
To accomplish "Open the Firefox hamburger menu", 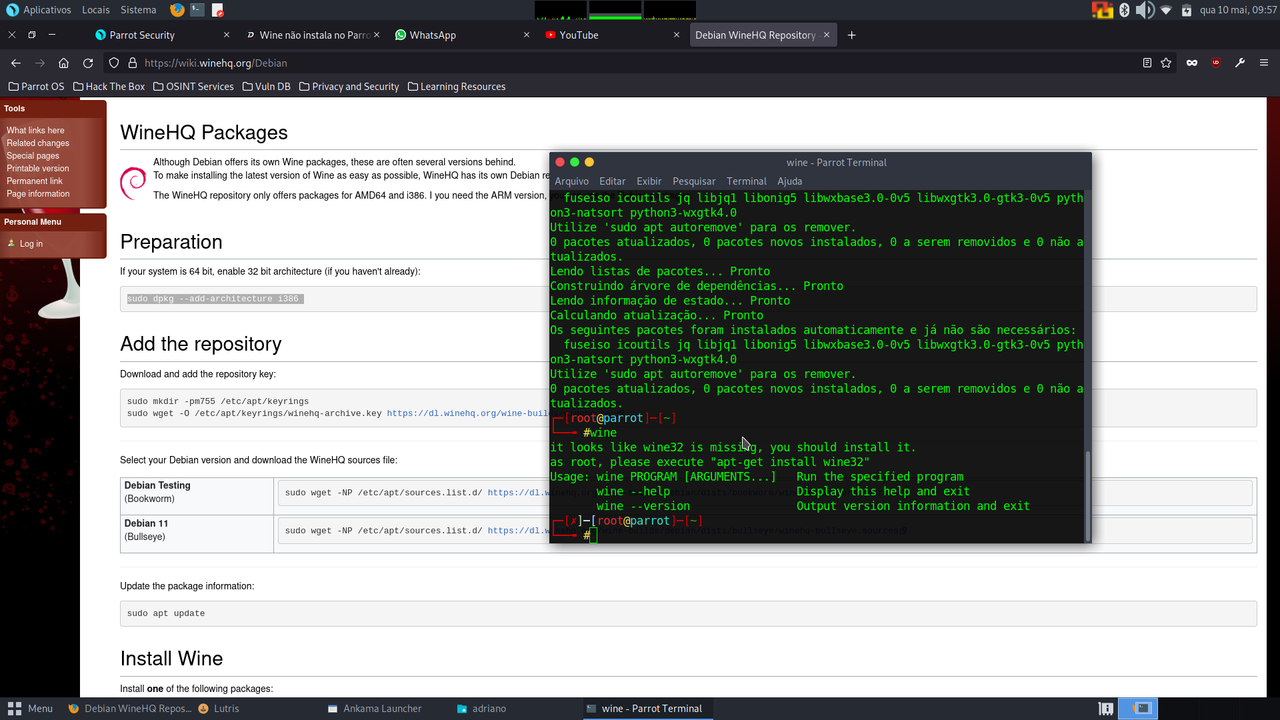I will (x=1264, y=63).
